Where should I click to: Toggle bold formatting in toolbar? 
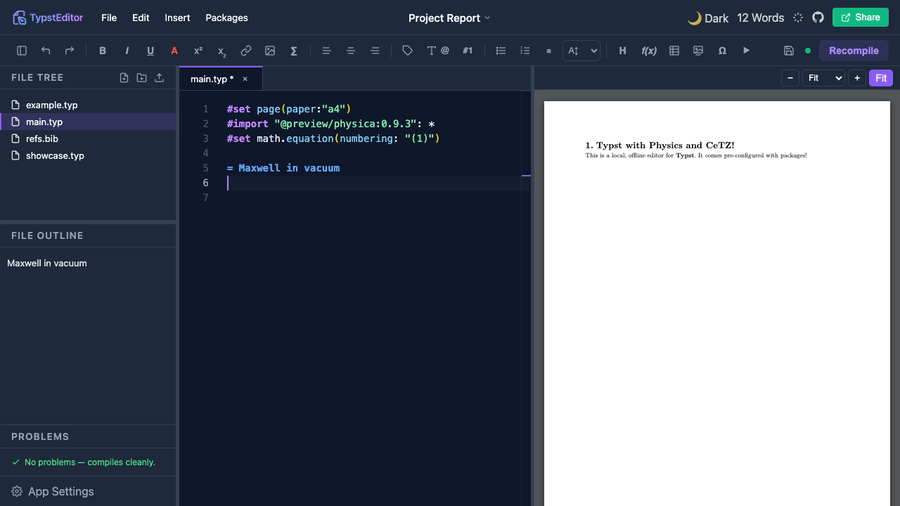(x=102, y=50)
